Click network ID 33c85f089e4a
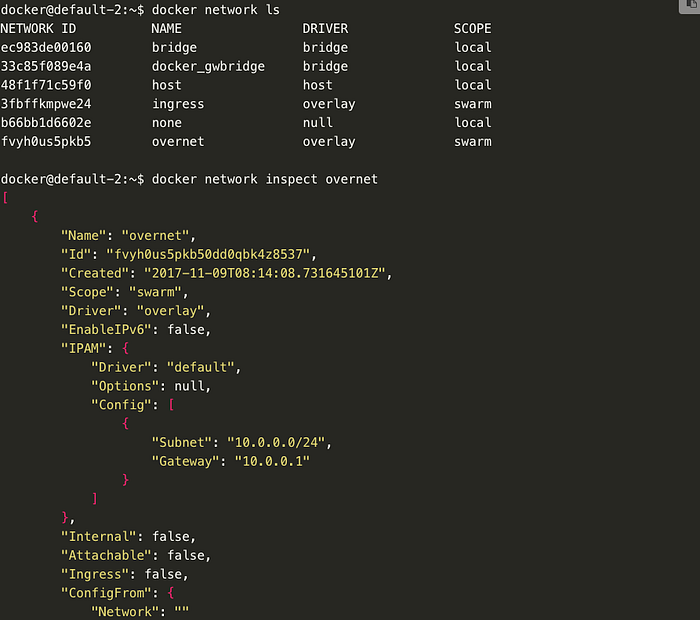 [x=46, y=66]
